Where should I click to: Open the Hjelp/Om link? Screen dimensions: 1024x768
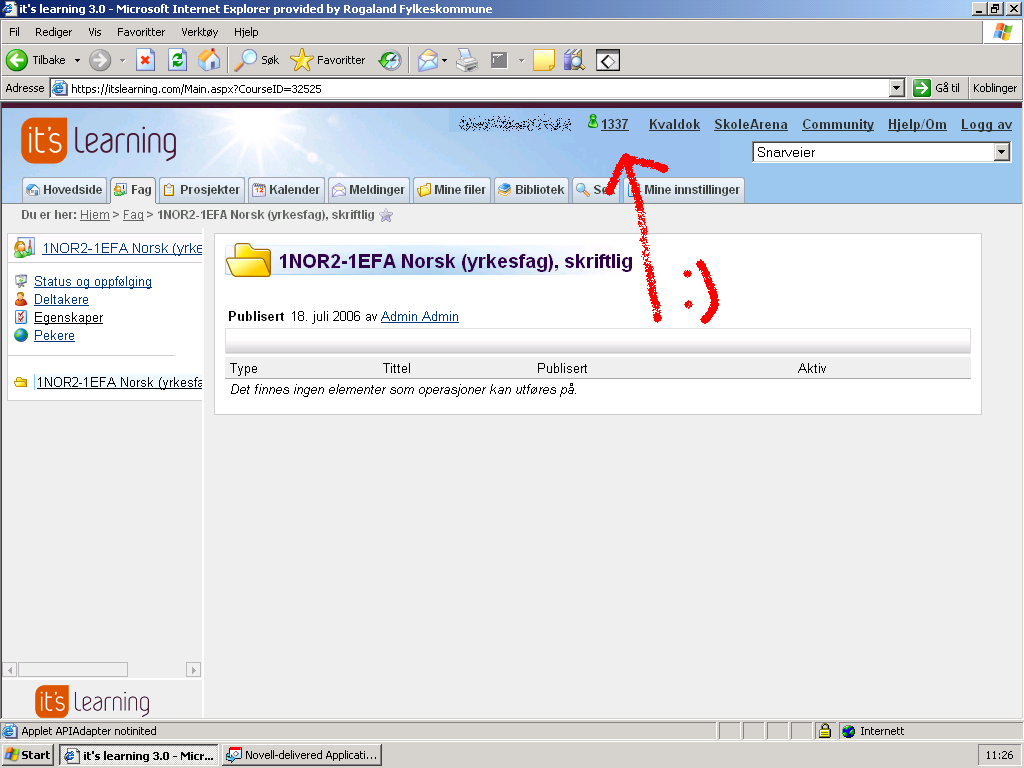(x=917, y=124)
